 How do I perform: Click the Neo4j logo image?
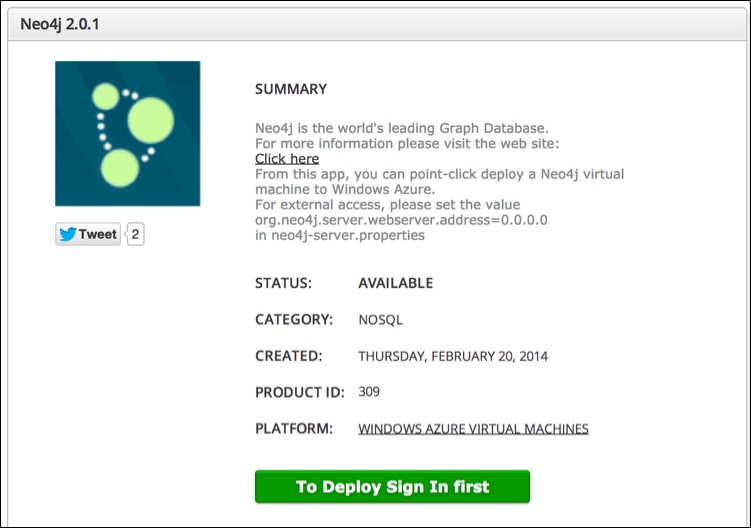coord(127,133)
